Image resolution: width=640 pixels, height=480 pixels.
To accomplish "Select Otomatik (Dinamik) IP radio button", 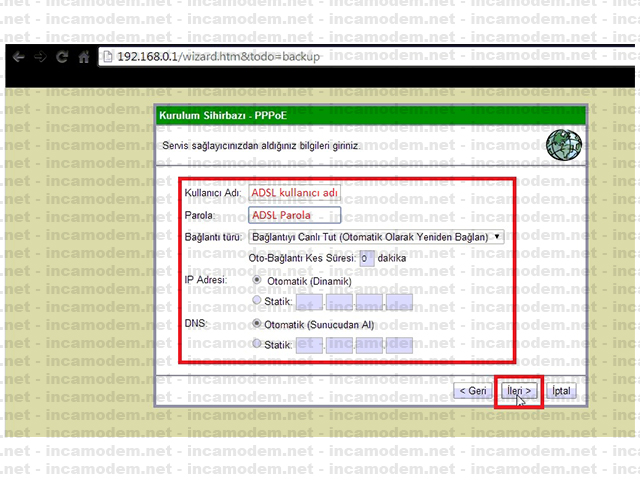I will click(x=257, y=280).
